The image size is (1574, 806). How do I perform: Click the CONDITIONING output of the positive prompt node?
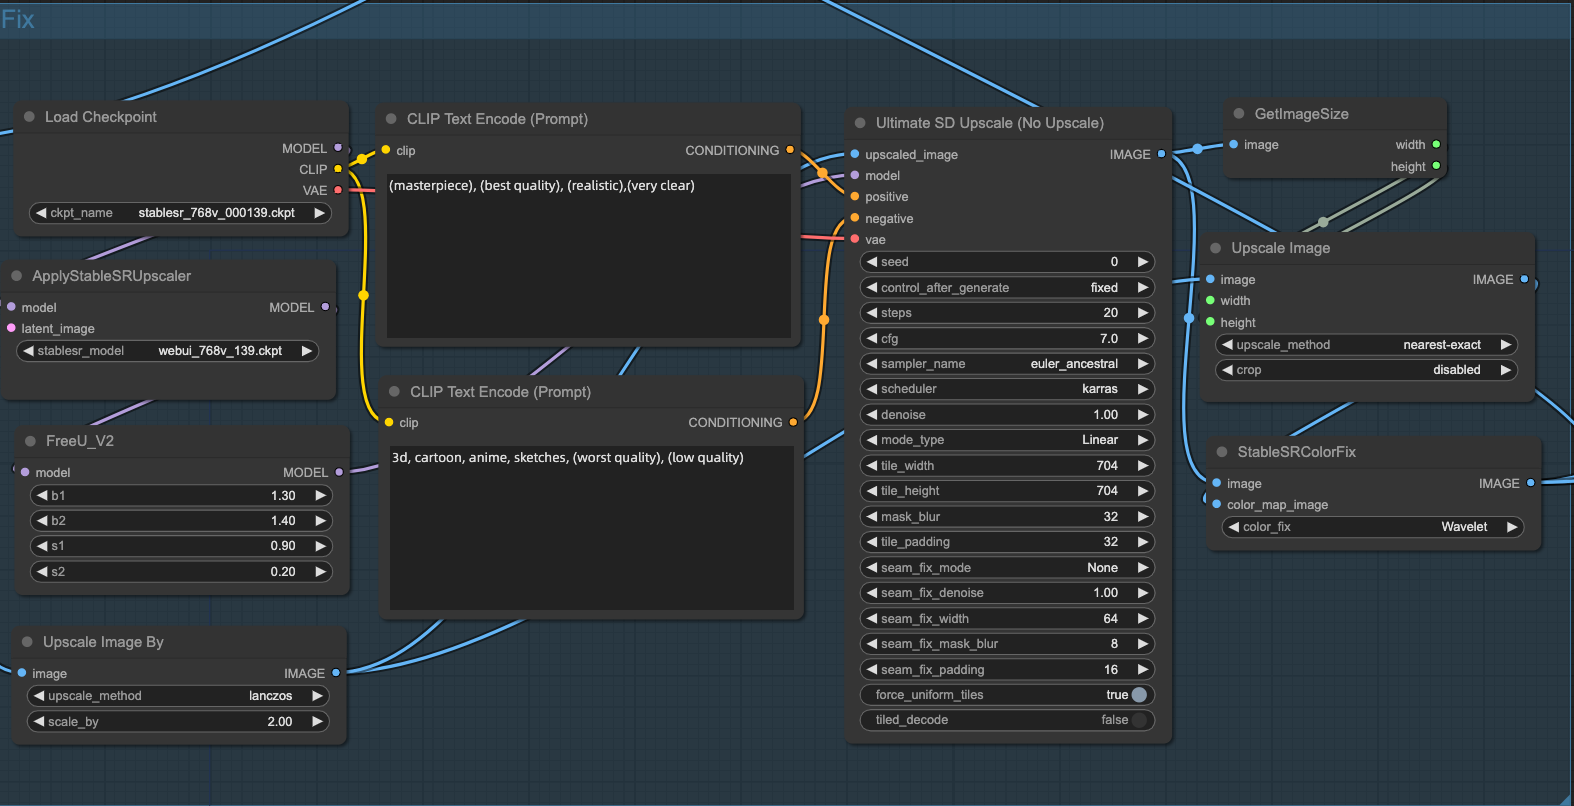pos(790,150)
